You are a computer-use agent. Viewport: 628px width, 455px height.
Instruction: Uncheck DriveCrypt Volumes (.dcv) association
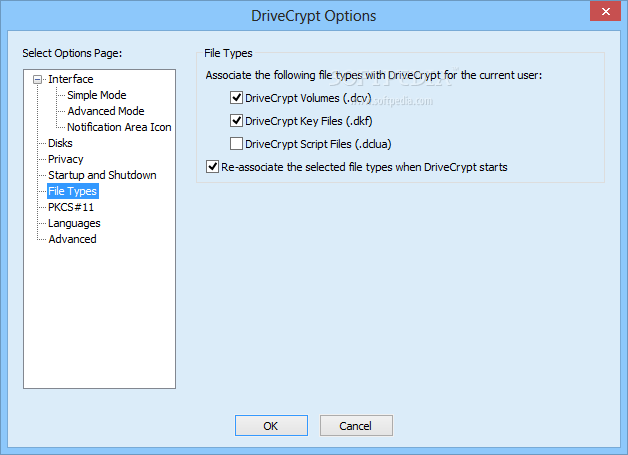tap(237, 98)
